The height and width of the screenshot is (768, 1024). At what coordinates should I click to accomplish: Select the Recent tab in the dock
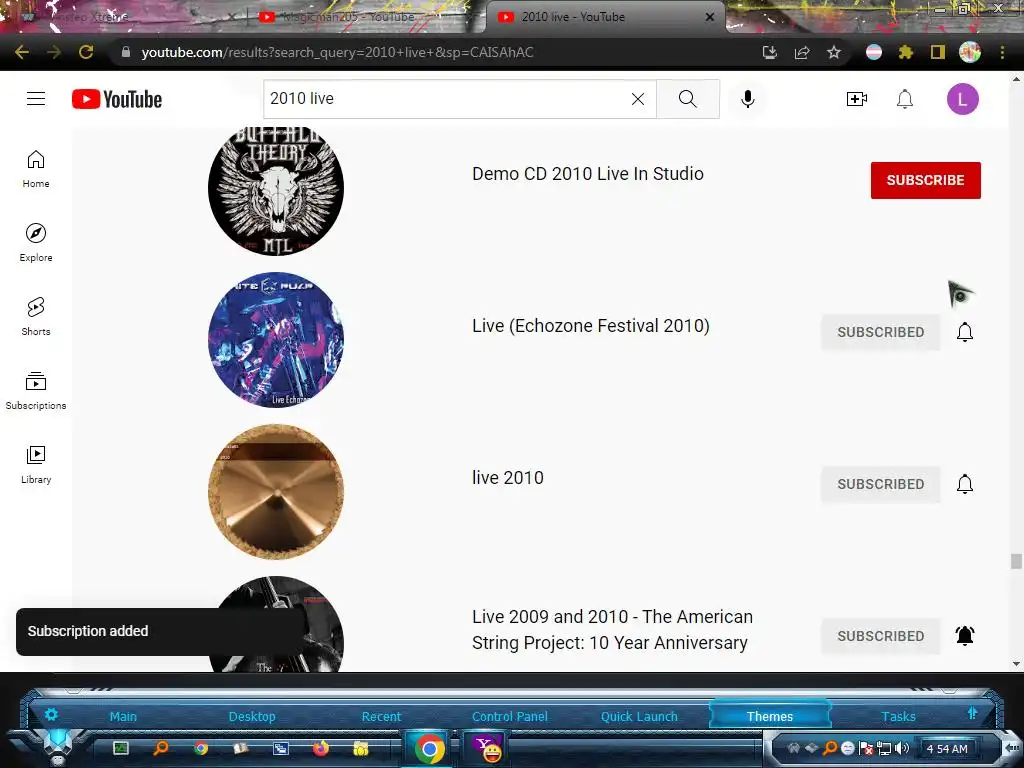click(381, 716)
